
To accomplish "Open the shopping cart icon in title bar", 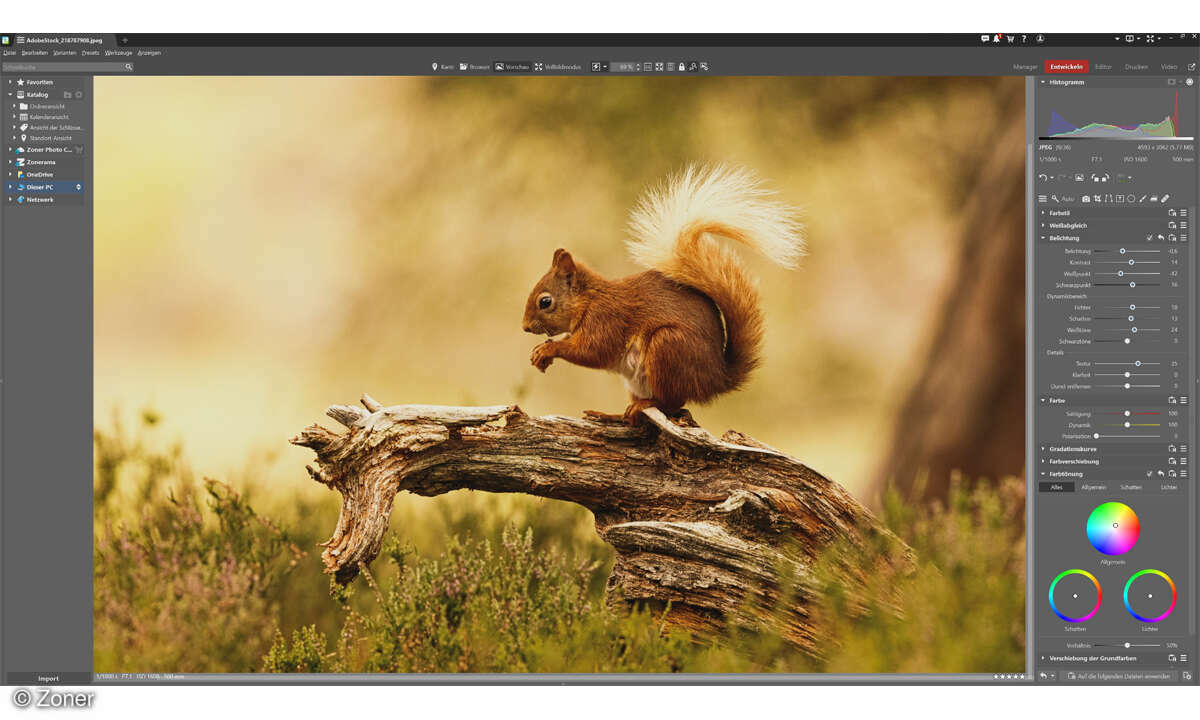I will point(1010,39).
